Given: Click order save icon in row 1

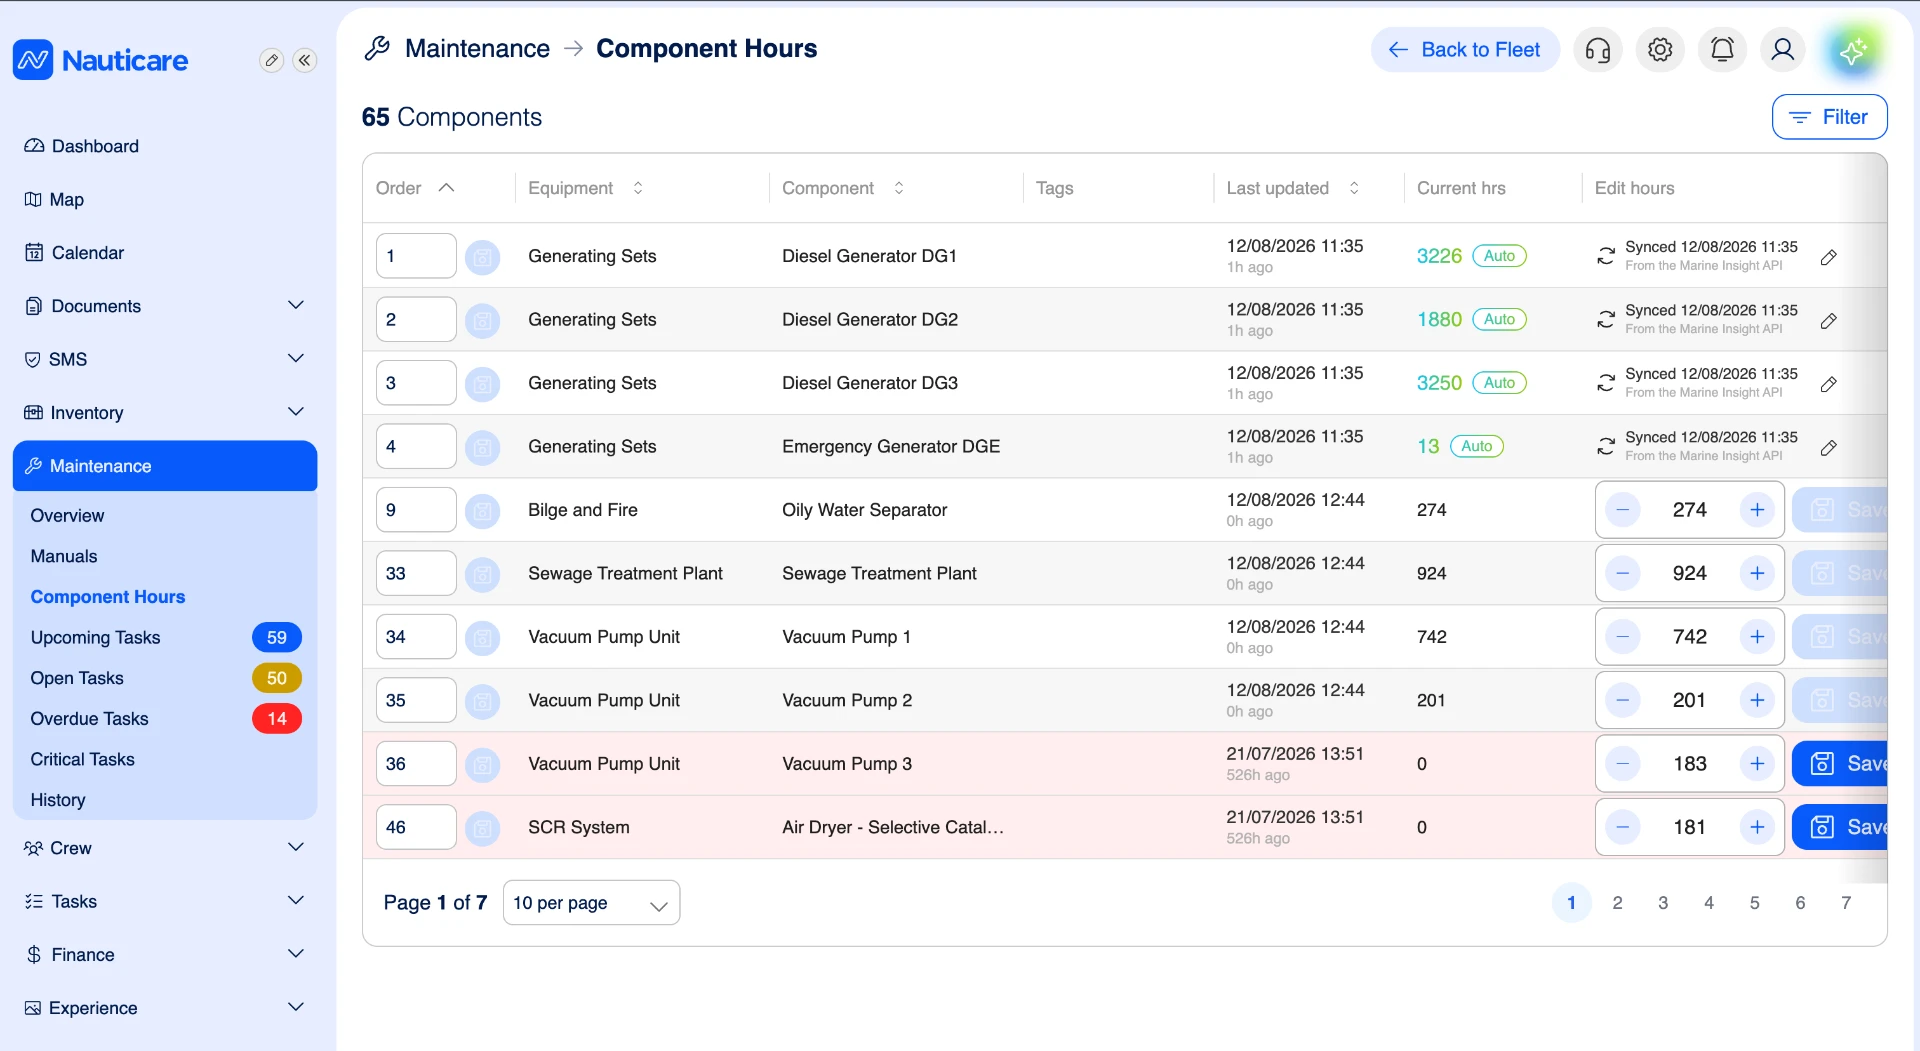Looking at the screenshot, I should [482, 256].
